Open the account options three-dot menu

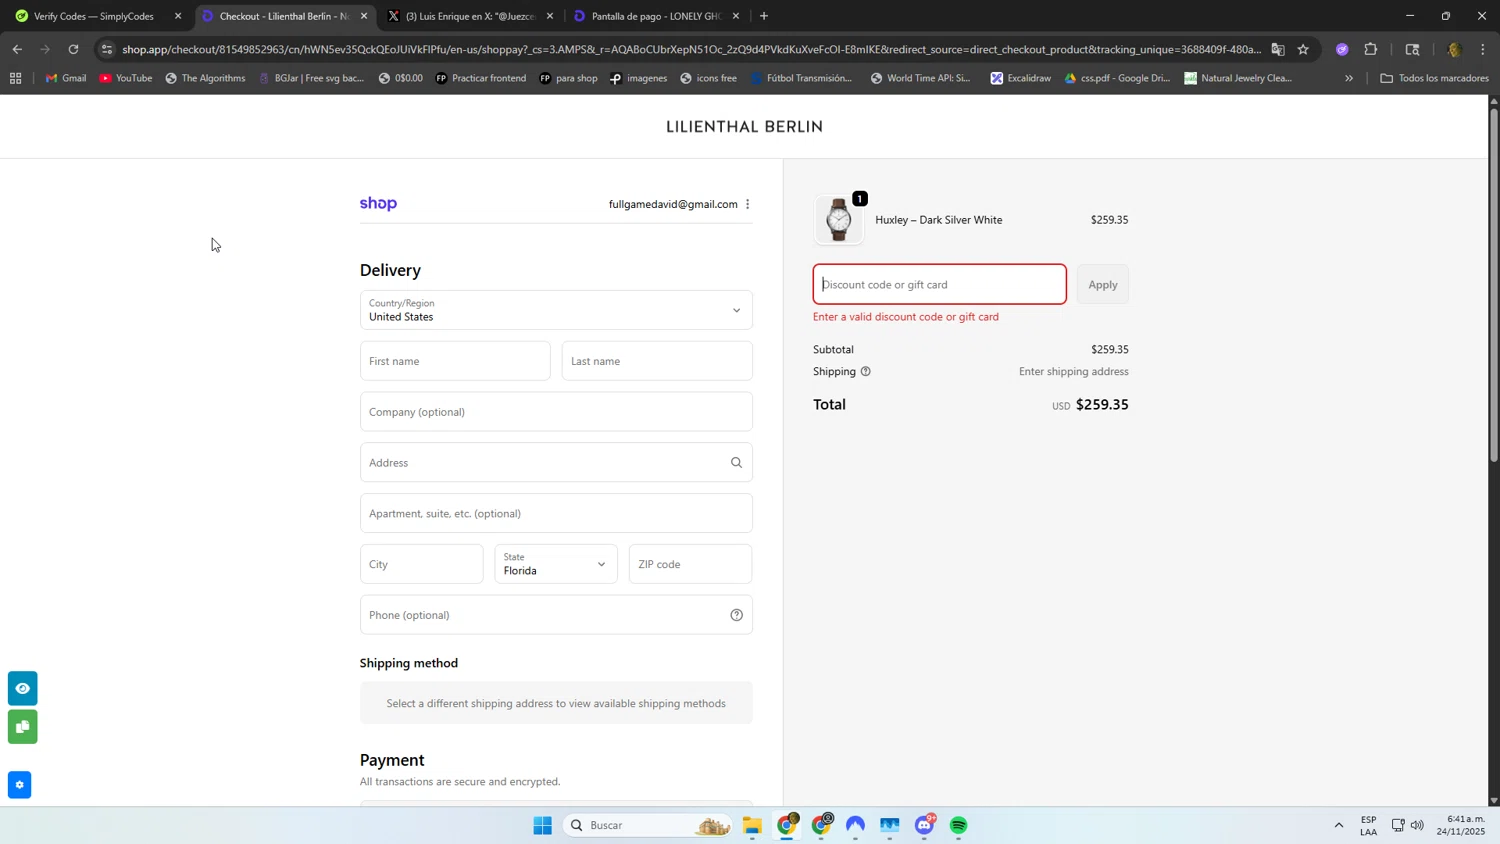(x=747, y=204)
